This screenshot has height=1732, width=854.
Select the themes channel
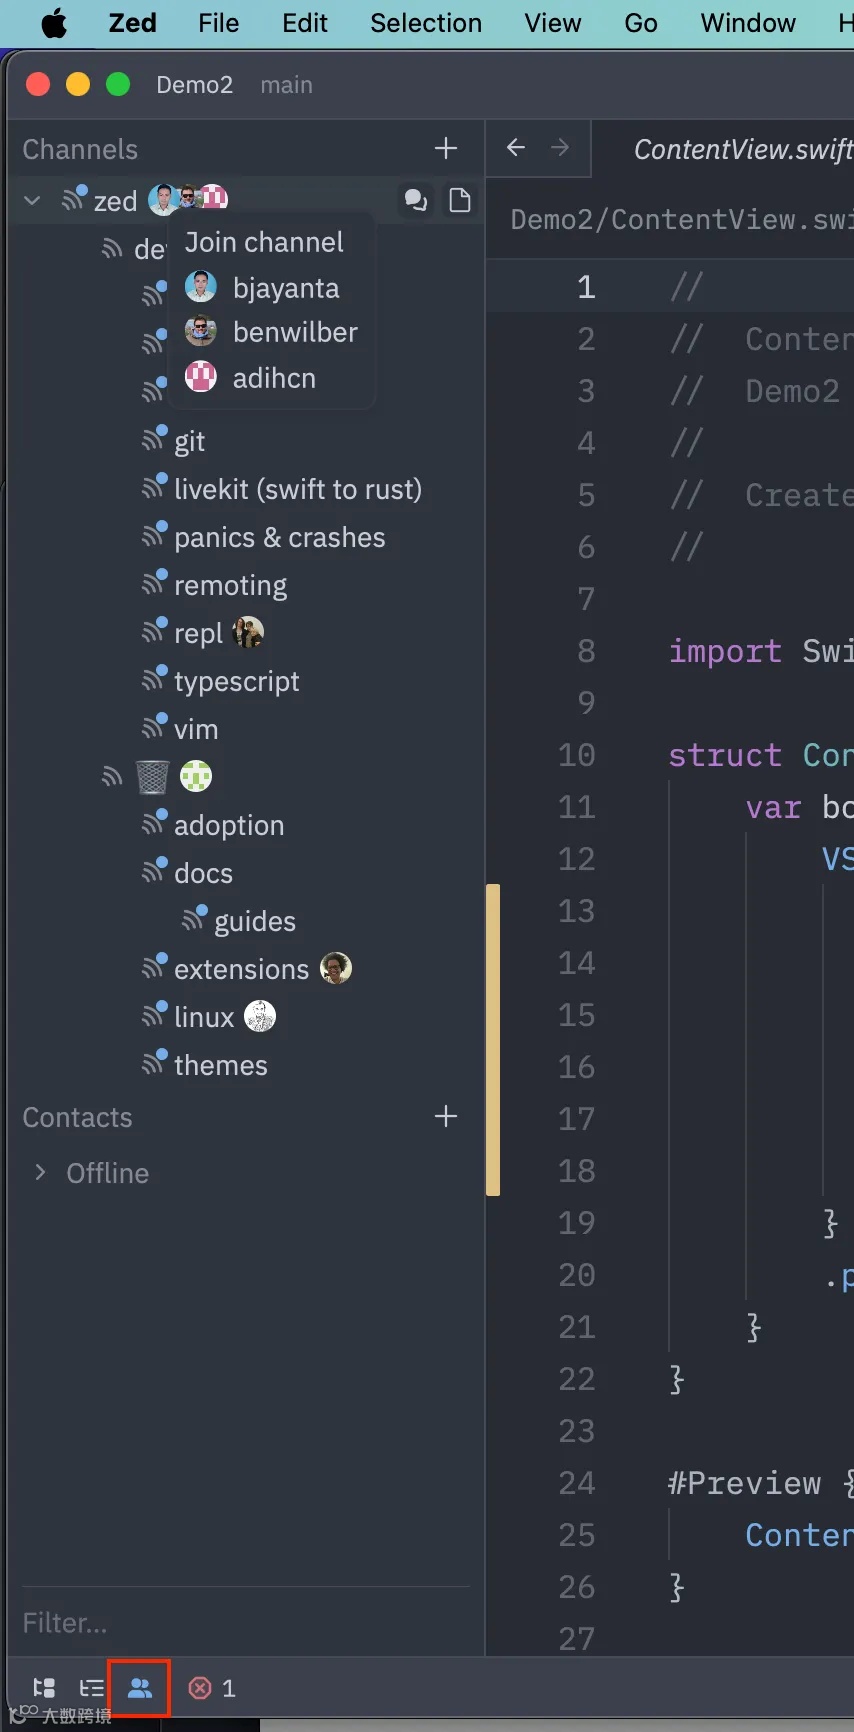(220, 1065)
